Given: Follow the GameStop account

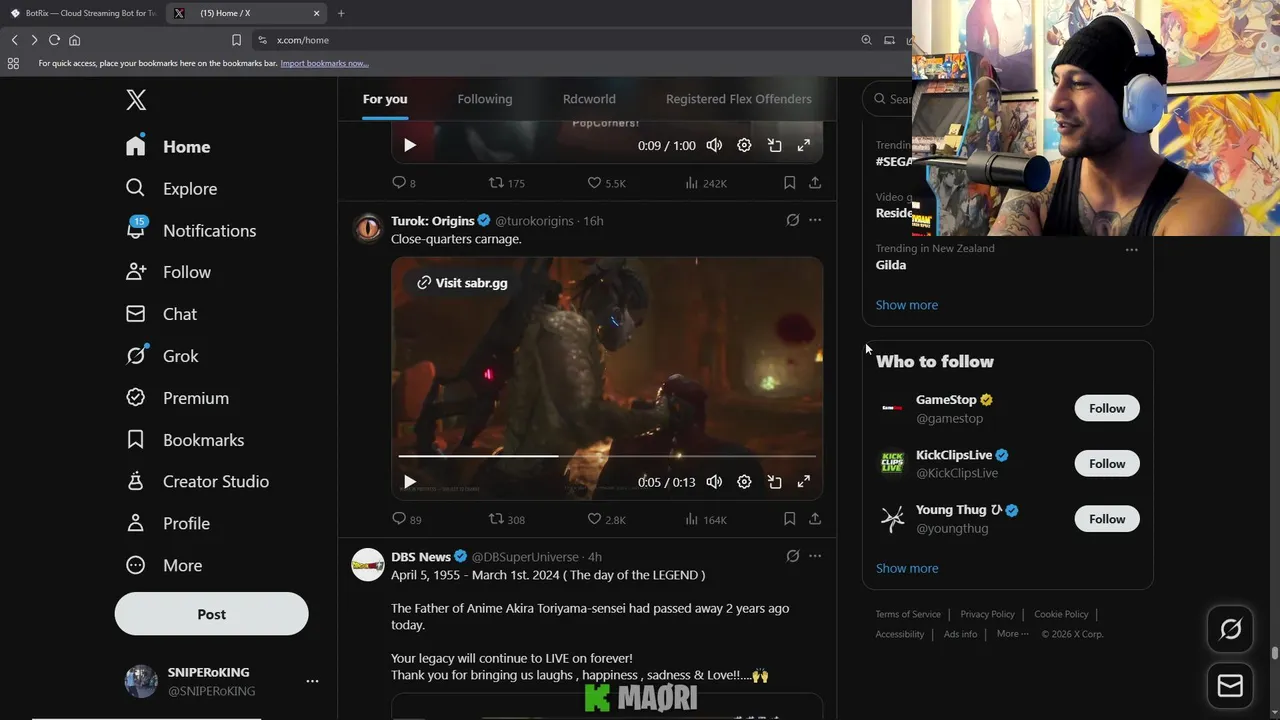Looking at the screenshot, I should 1107,408.
